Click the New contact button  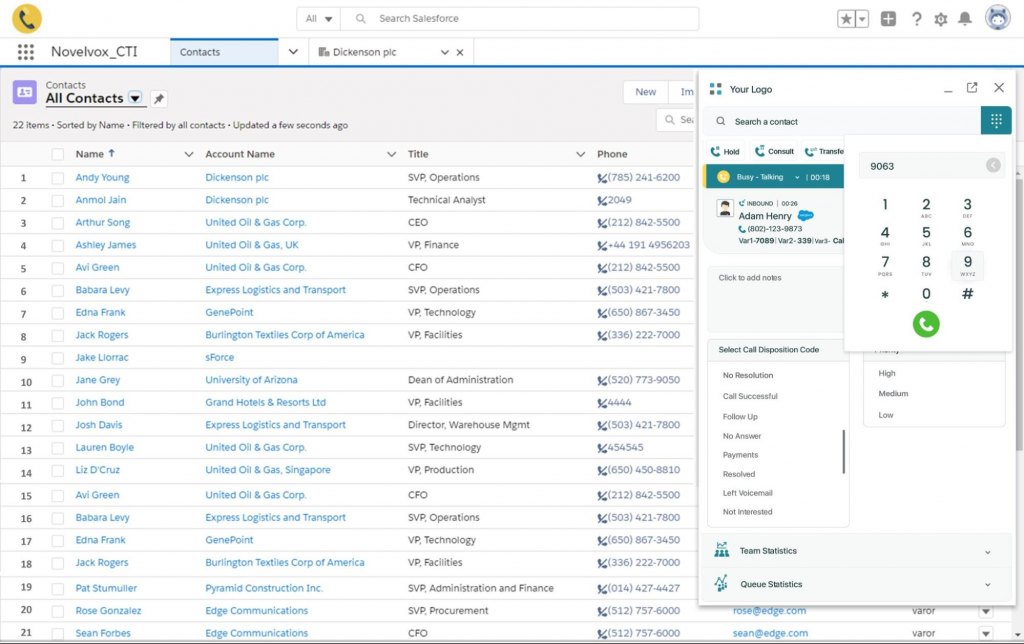pyautogui.click(x=646, y=92)
